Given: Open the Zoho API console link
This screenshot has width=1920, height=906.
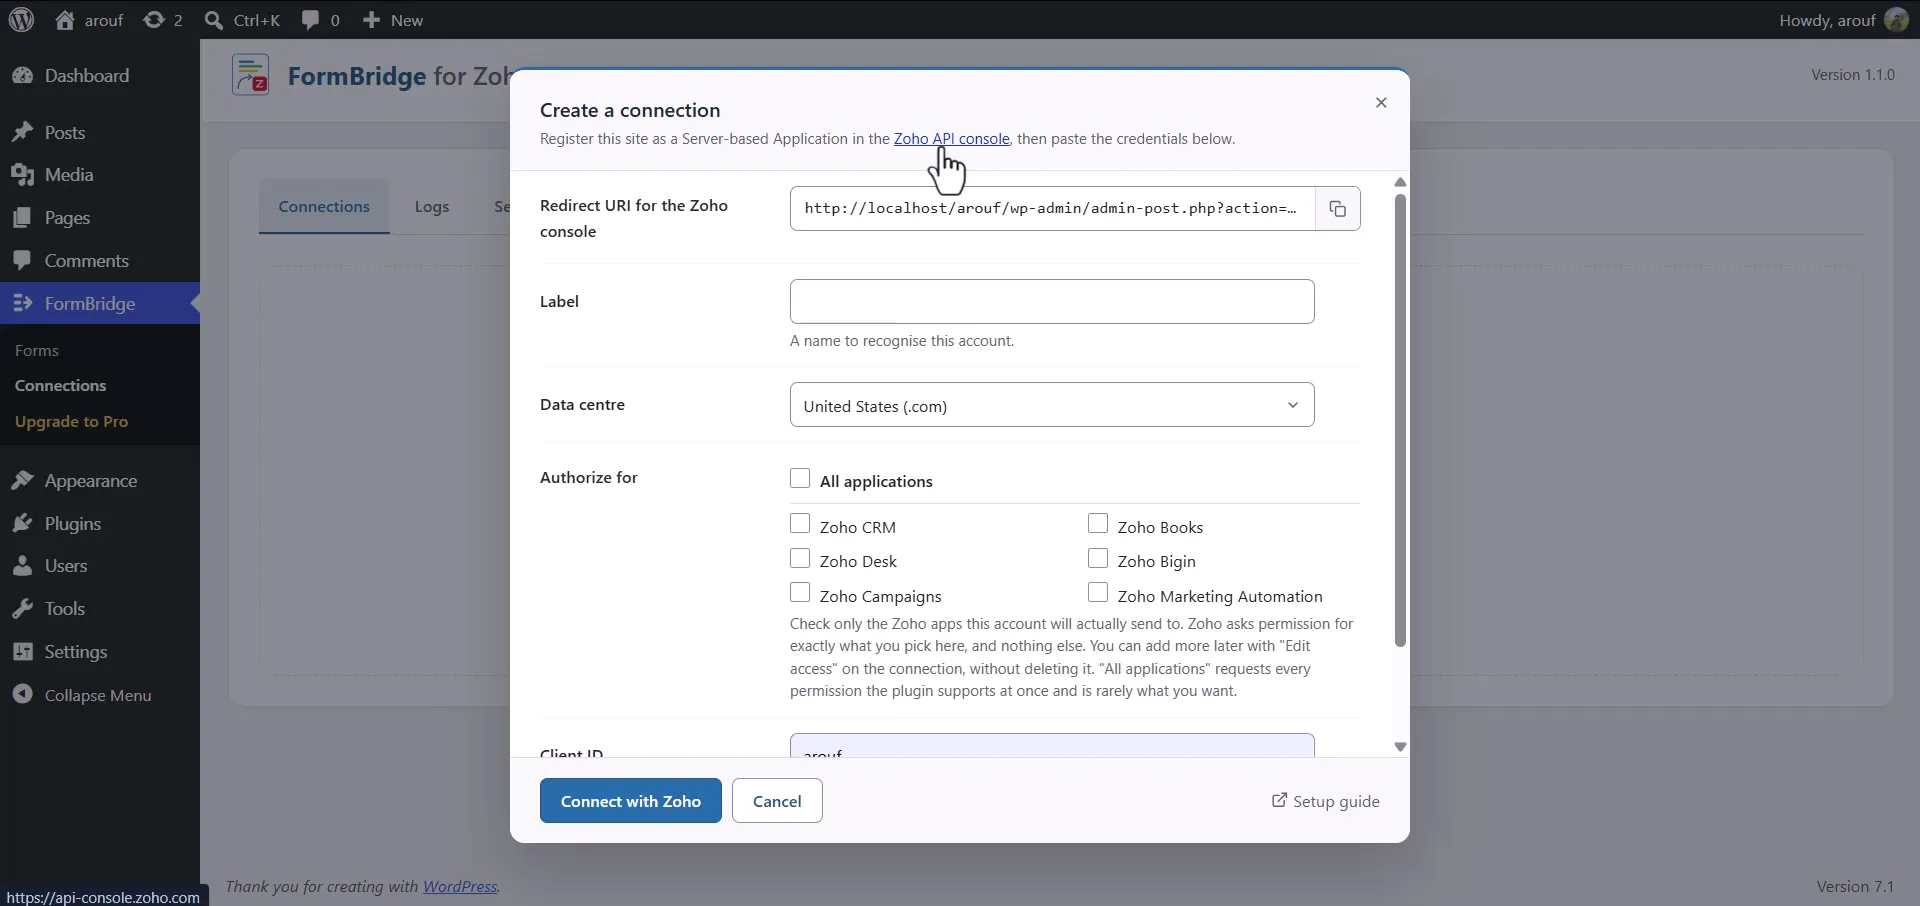Looking at the screenshot, I should coord(951,139).
